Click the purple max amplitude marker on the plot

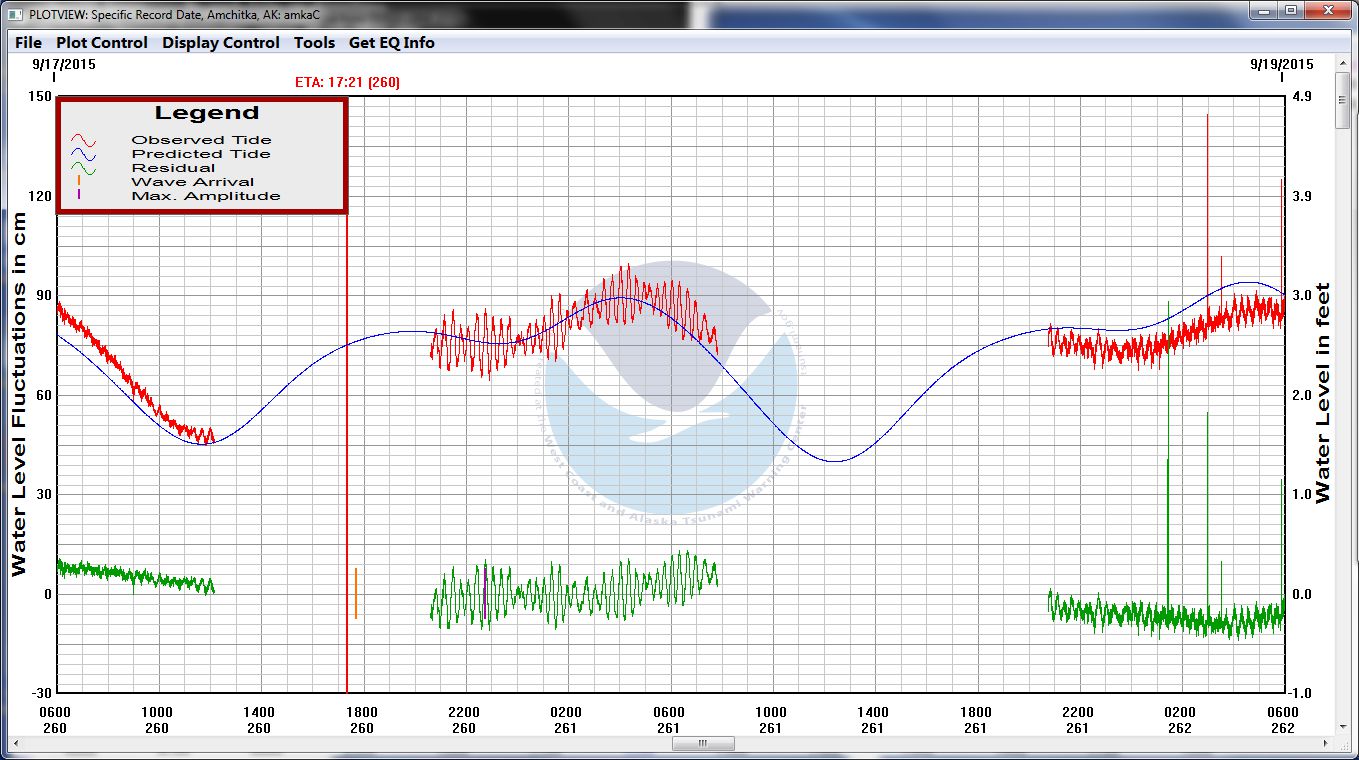(485, 592)
